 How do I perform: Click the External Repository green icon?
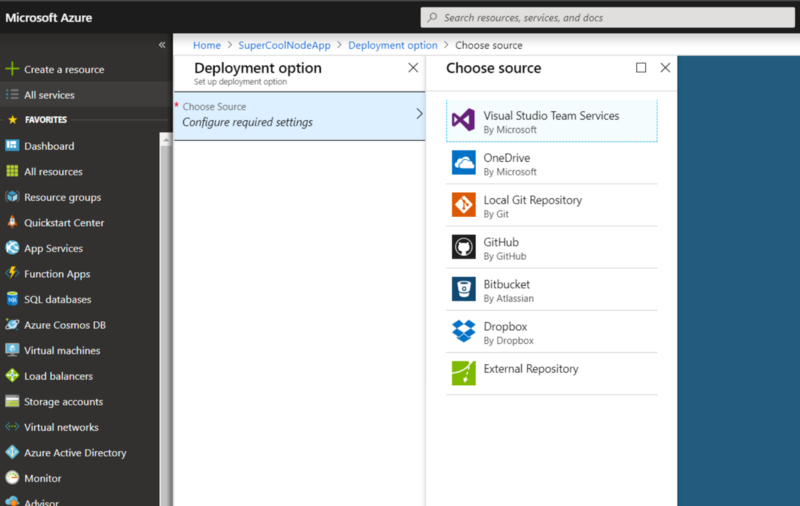tap(463, 373)
